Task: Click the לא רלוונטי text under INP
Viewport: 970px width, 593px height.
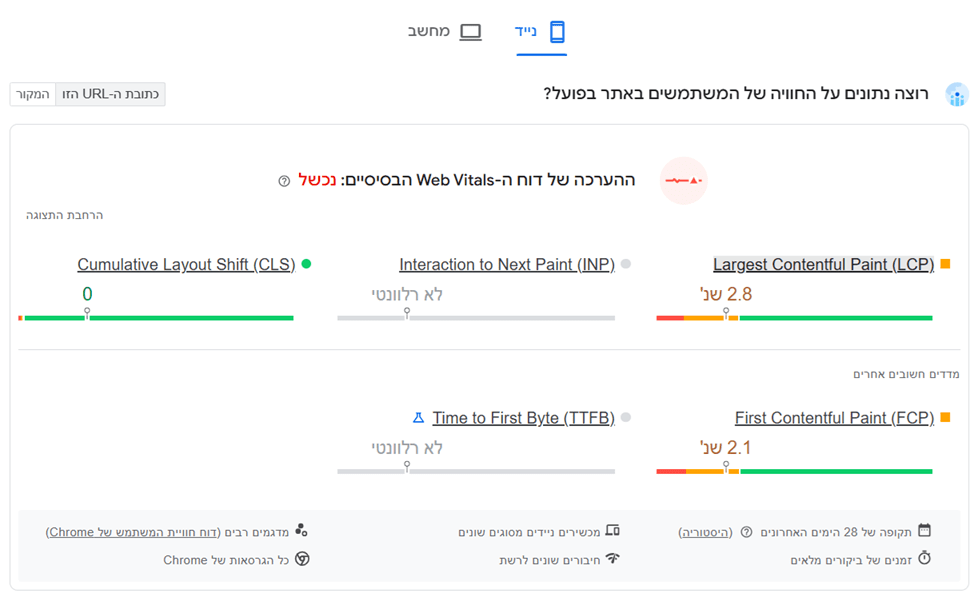Action: [x=407, y=294]
